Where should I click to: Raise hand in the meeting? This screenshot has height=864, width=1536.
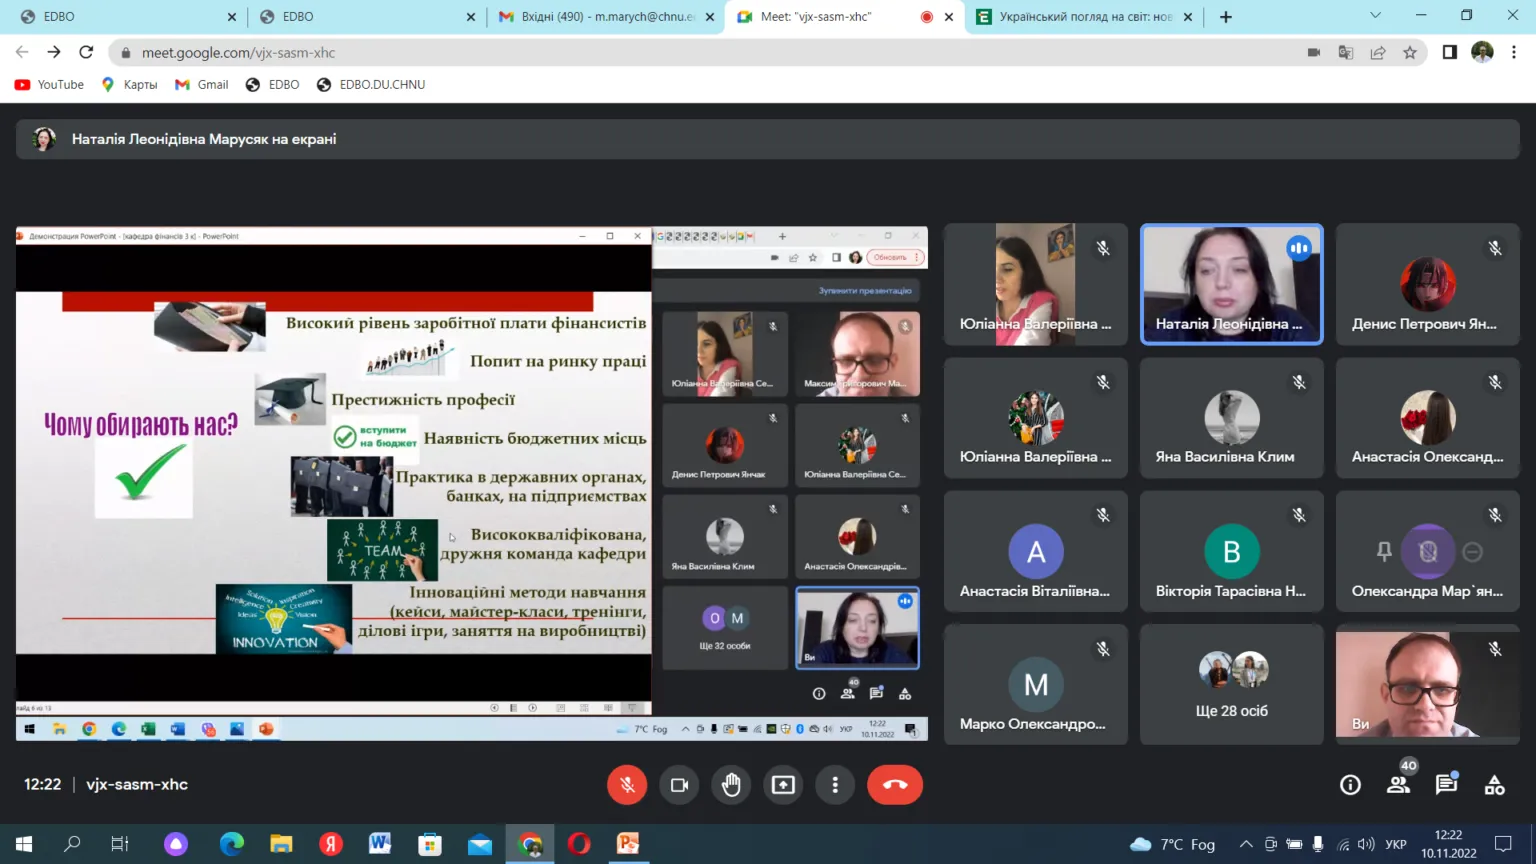click(731, 785)
